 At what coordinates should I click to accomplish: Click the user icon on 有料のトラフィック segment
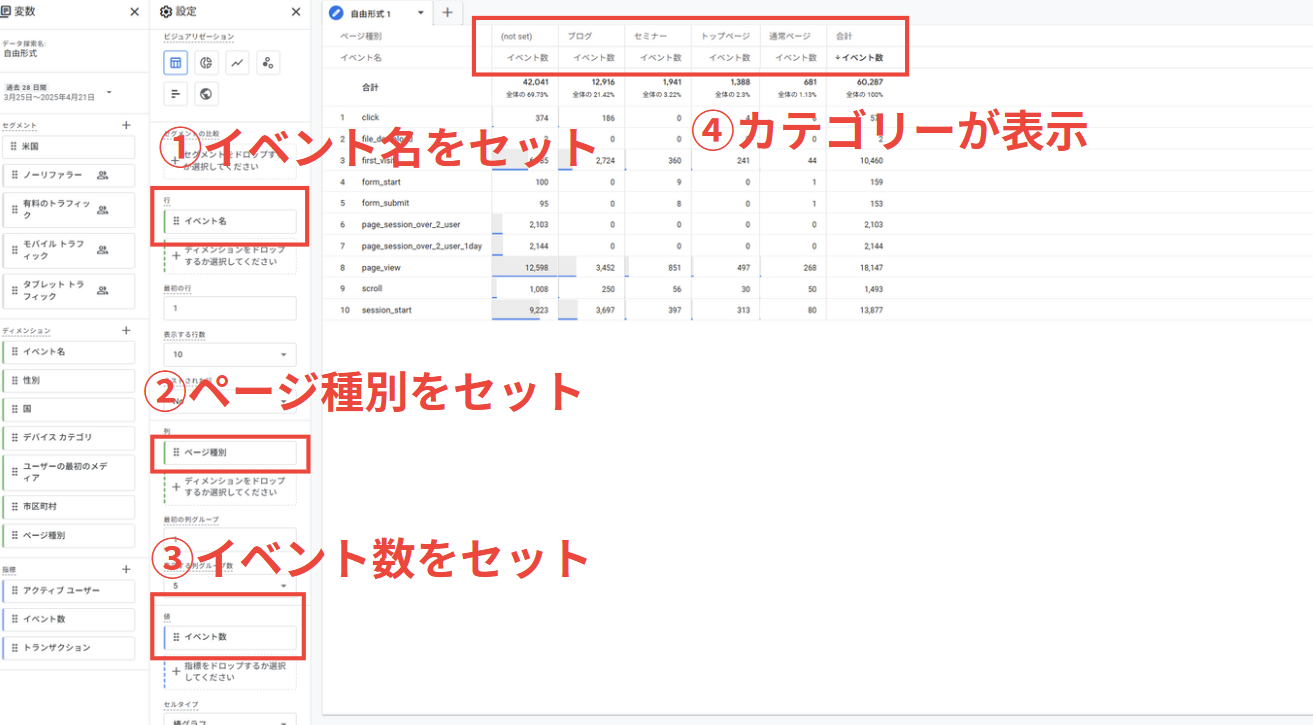pos(103,210)
